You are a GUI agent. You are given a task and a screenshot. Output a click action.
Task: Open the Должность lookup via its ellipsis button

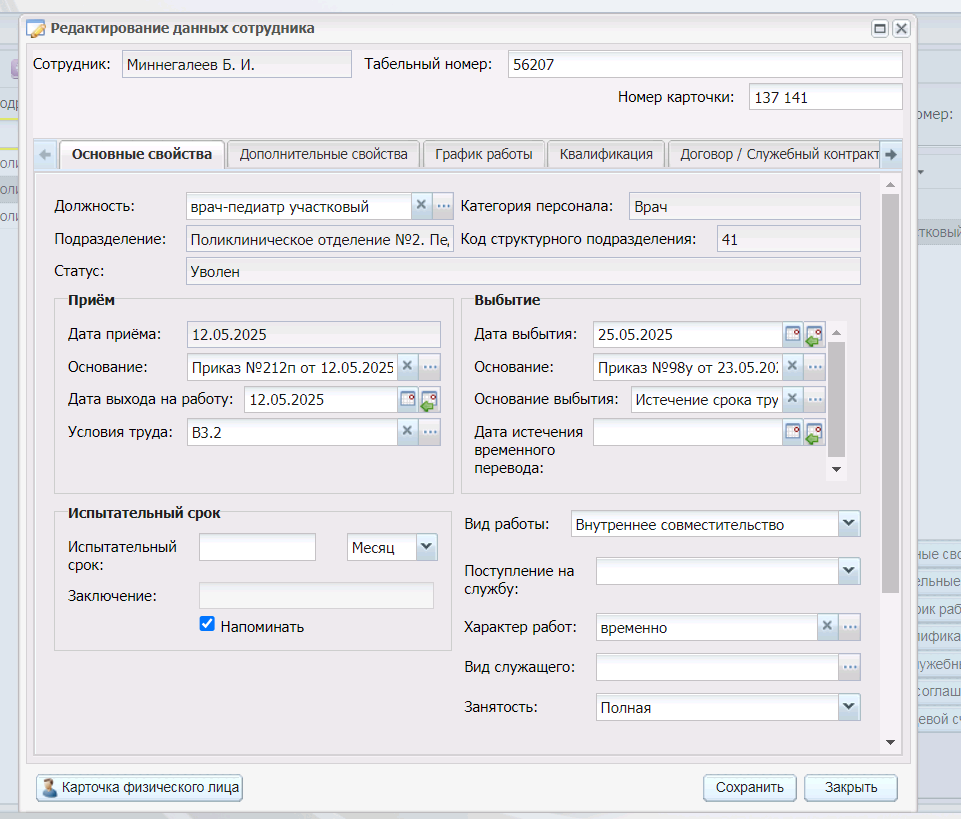[x=443, y=205]
